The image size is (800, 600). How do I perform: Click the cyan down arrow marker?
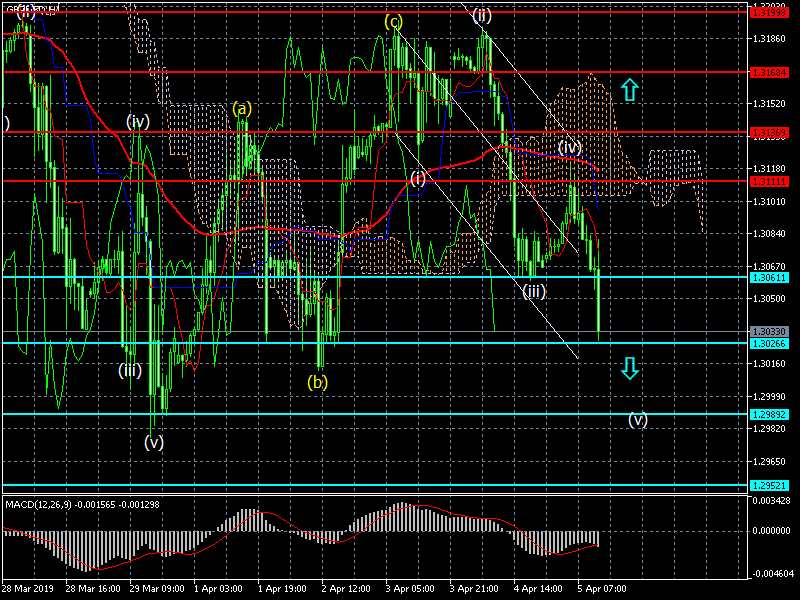click(x=629, y=369)
